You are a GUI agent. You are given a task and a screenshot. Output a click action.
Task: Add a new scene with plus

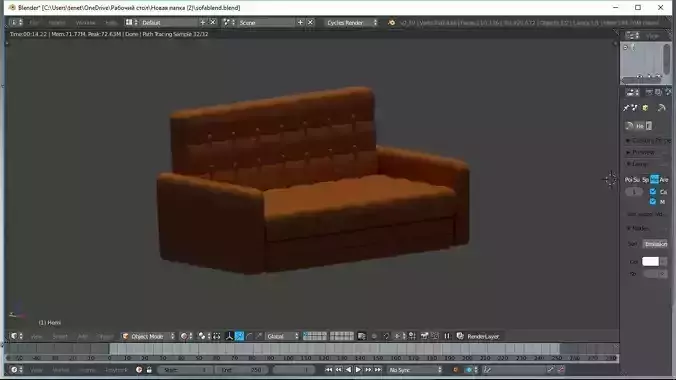click(x=300, y=22)
